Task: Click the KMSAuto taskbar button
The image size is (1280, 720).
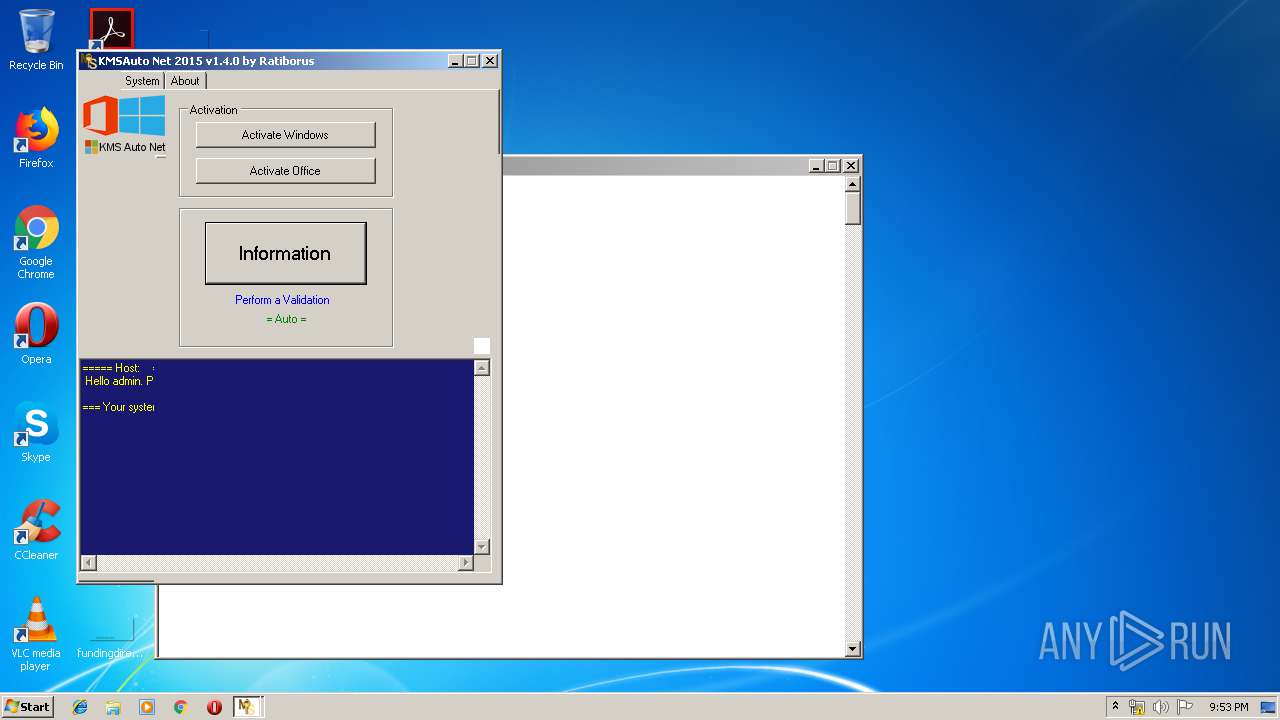Action: pyautogui.click(x=247, y=707)
